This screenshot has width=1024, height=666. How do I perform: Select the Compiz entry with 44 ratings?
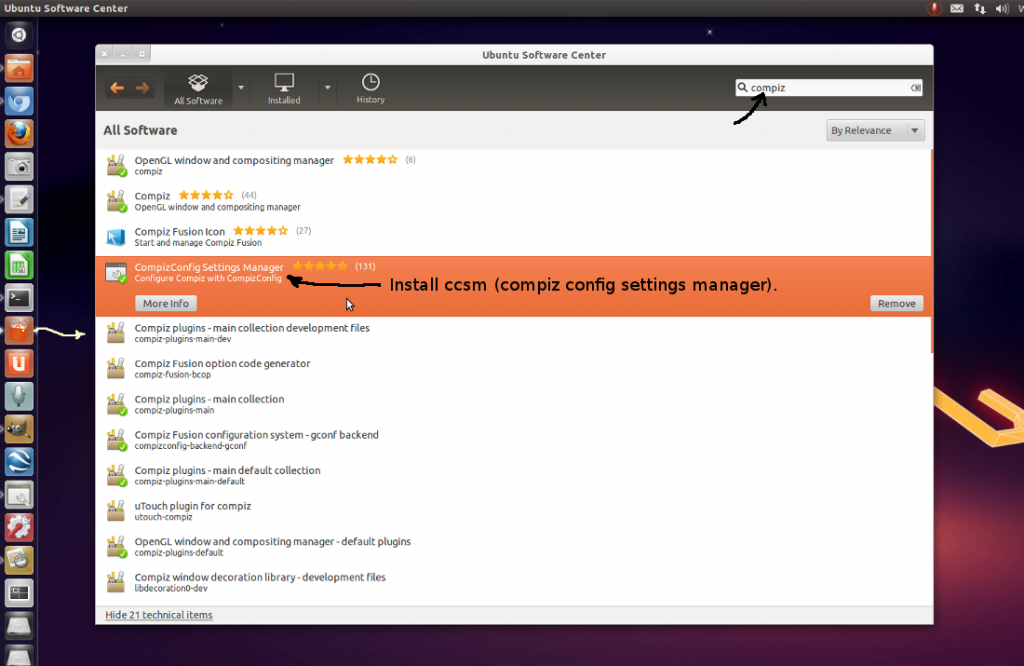513,201
